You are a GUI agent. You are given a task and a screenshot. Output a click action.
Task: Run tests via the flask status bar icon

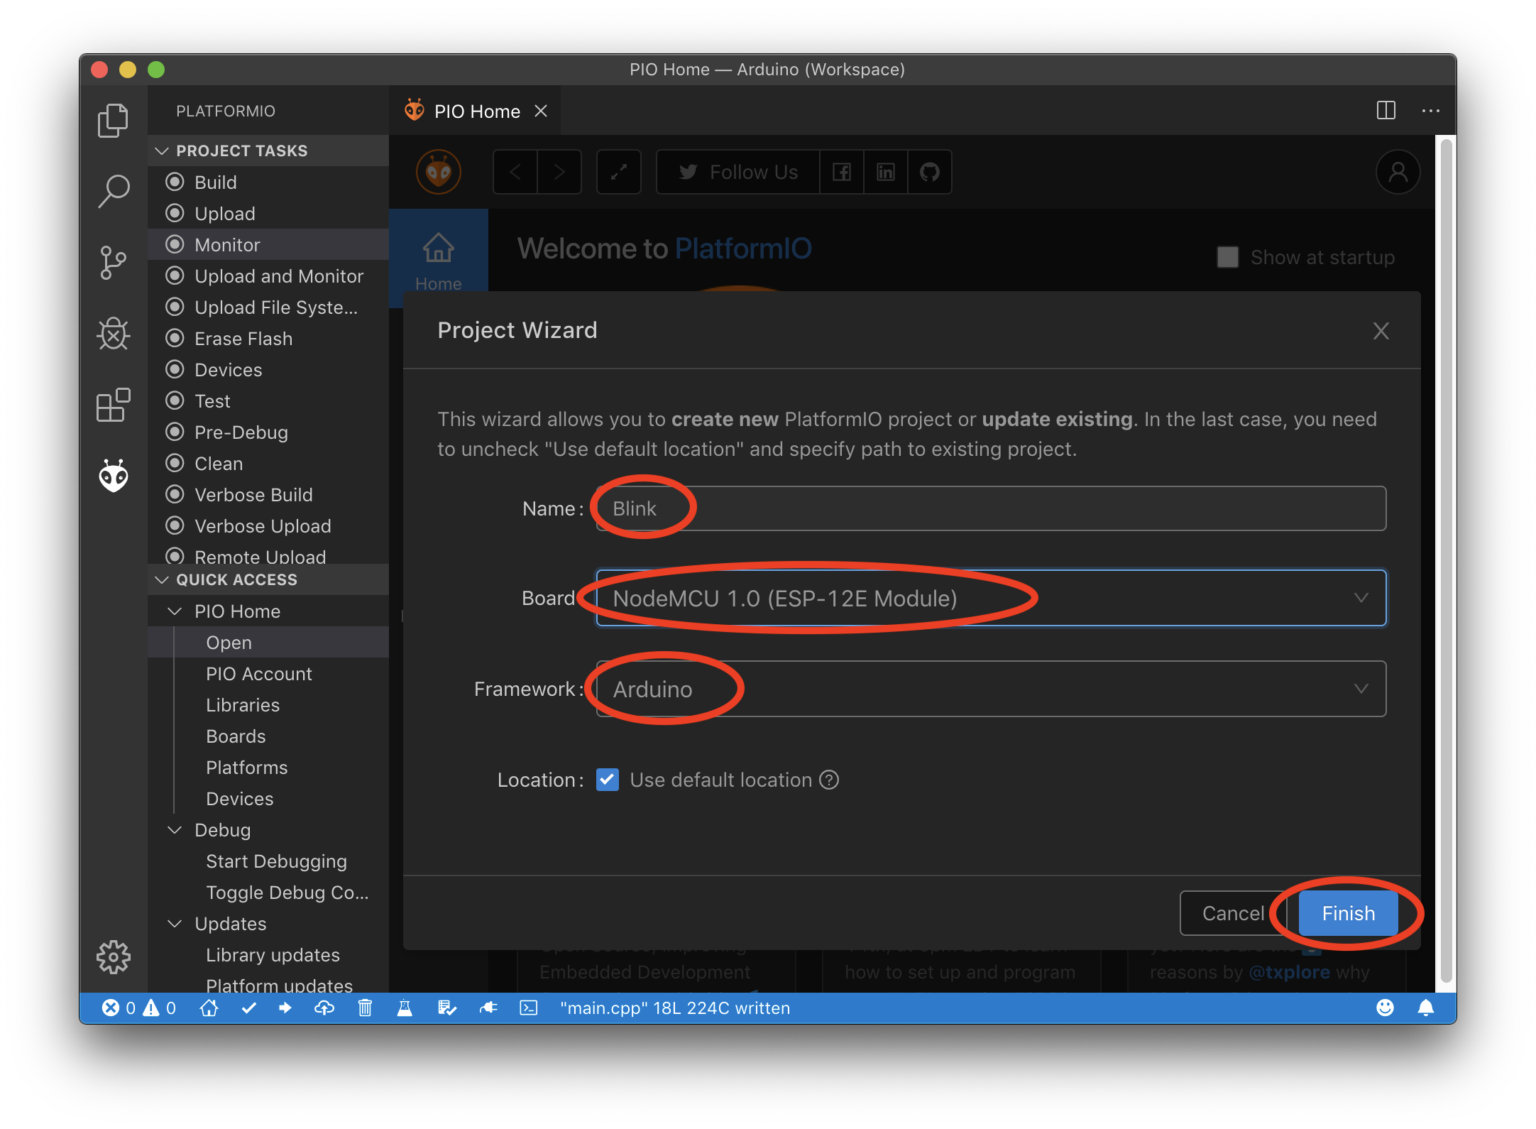[x=404, y=1008]
